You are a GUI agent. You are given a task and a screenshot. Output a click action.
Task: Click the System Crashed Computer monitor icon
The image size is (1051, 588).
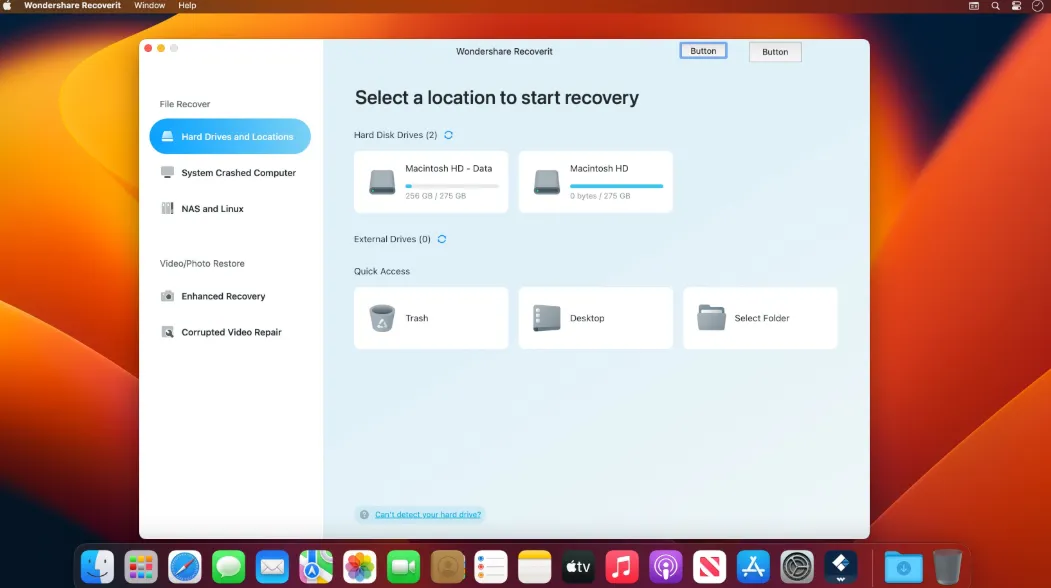point(168,172)
